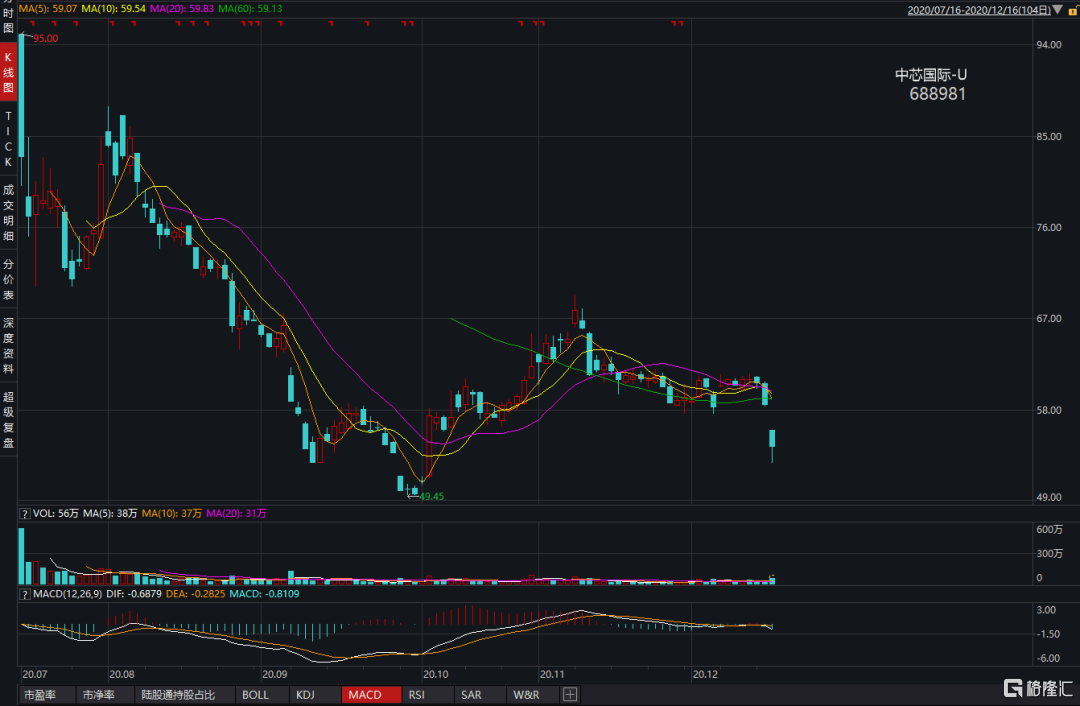Toggle the yellow lock icon

[x=1072, y=10]
